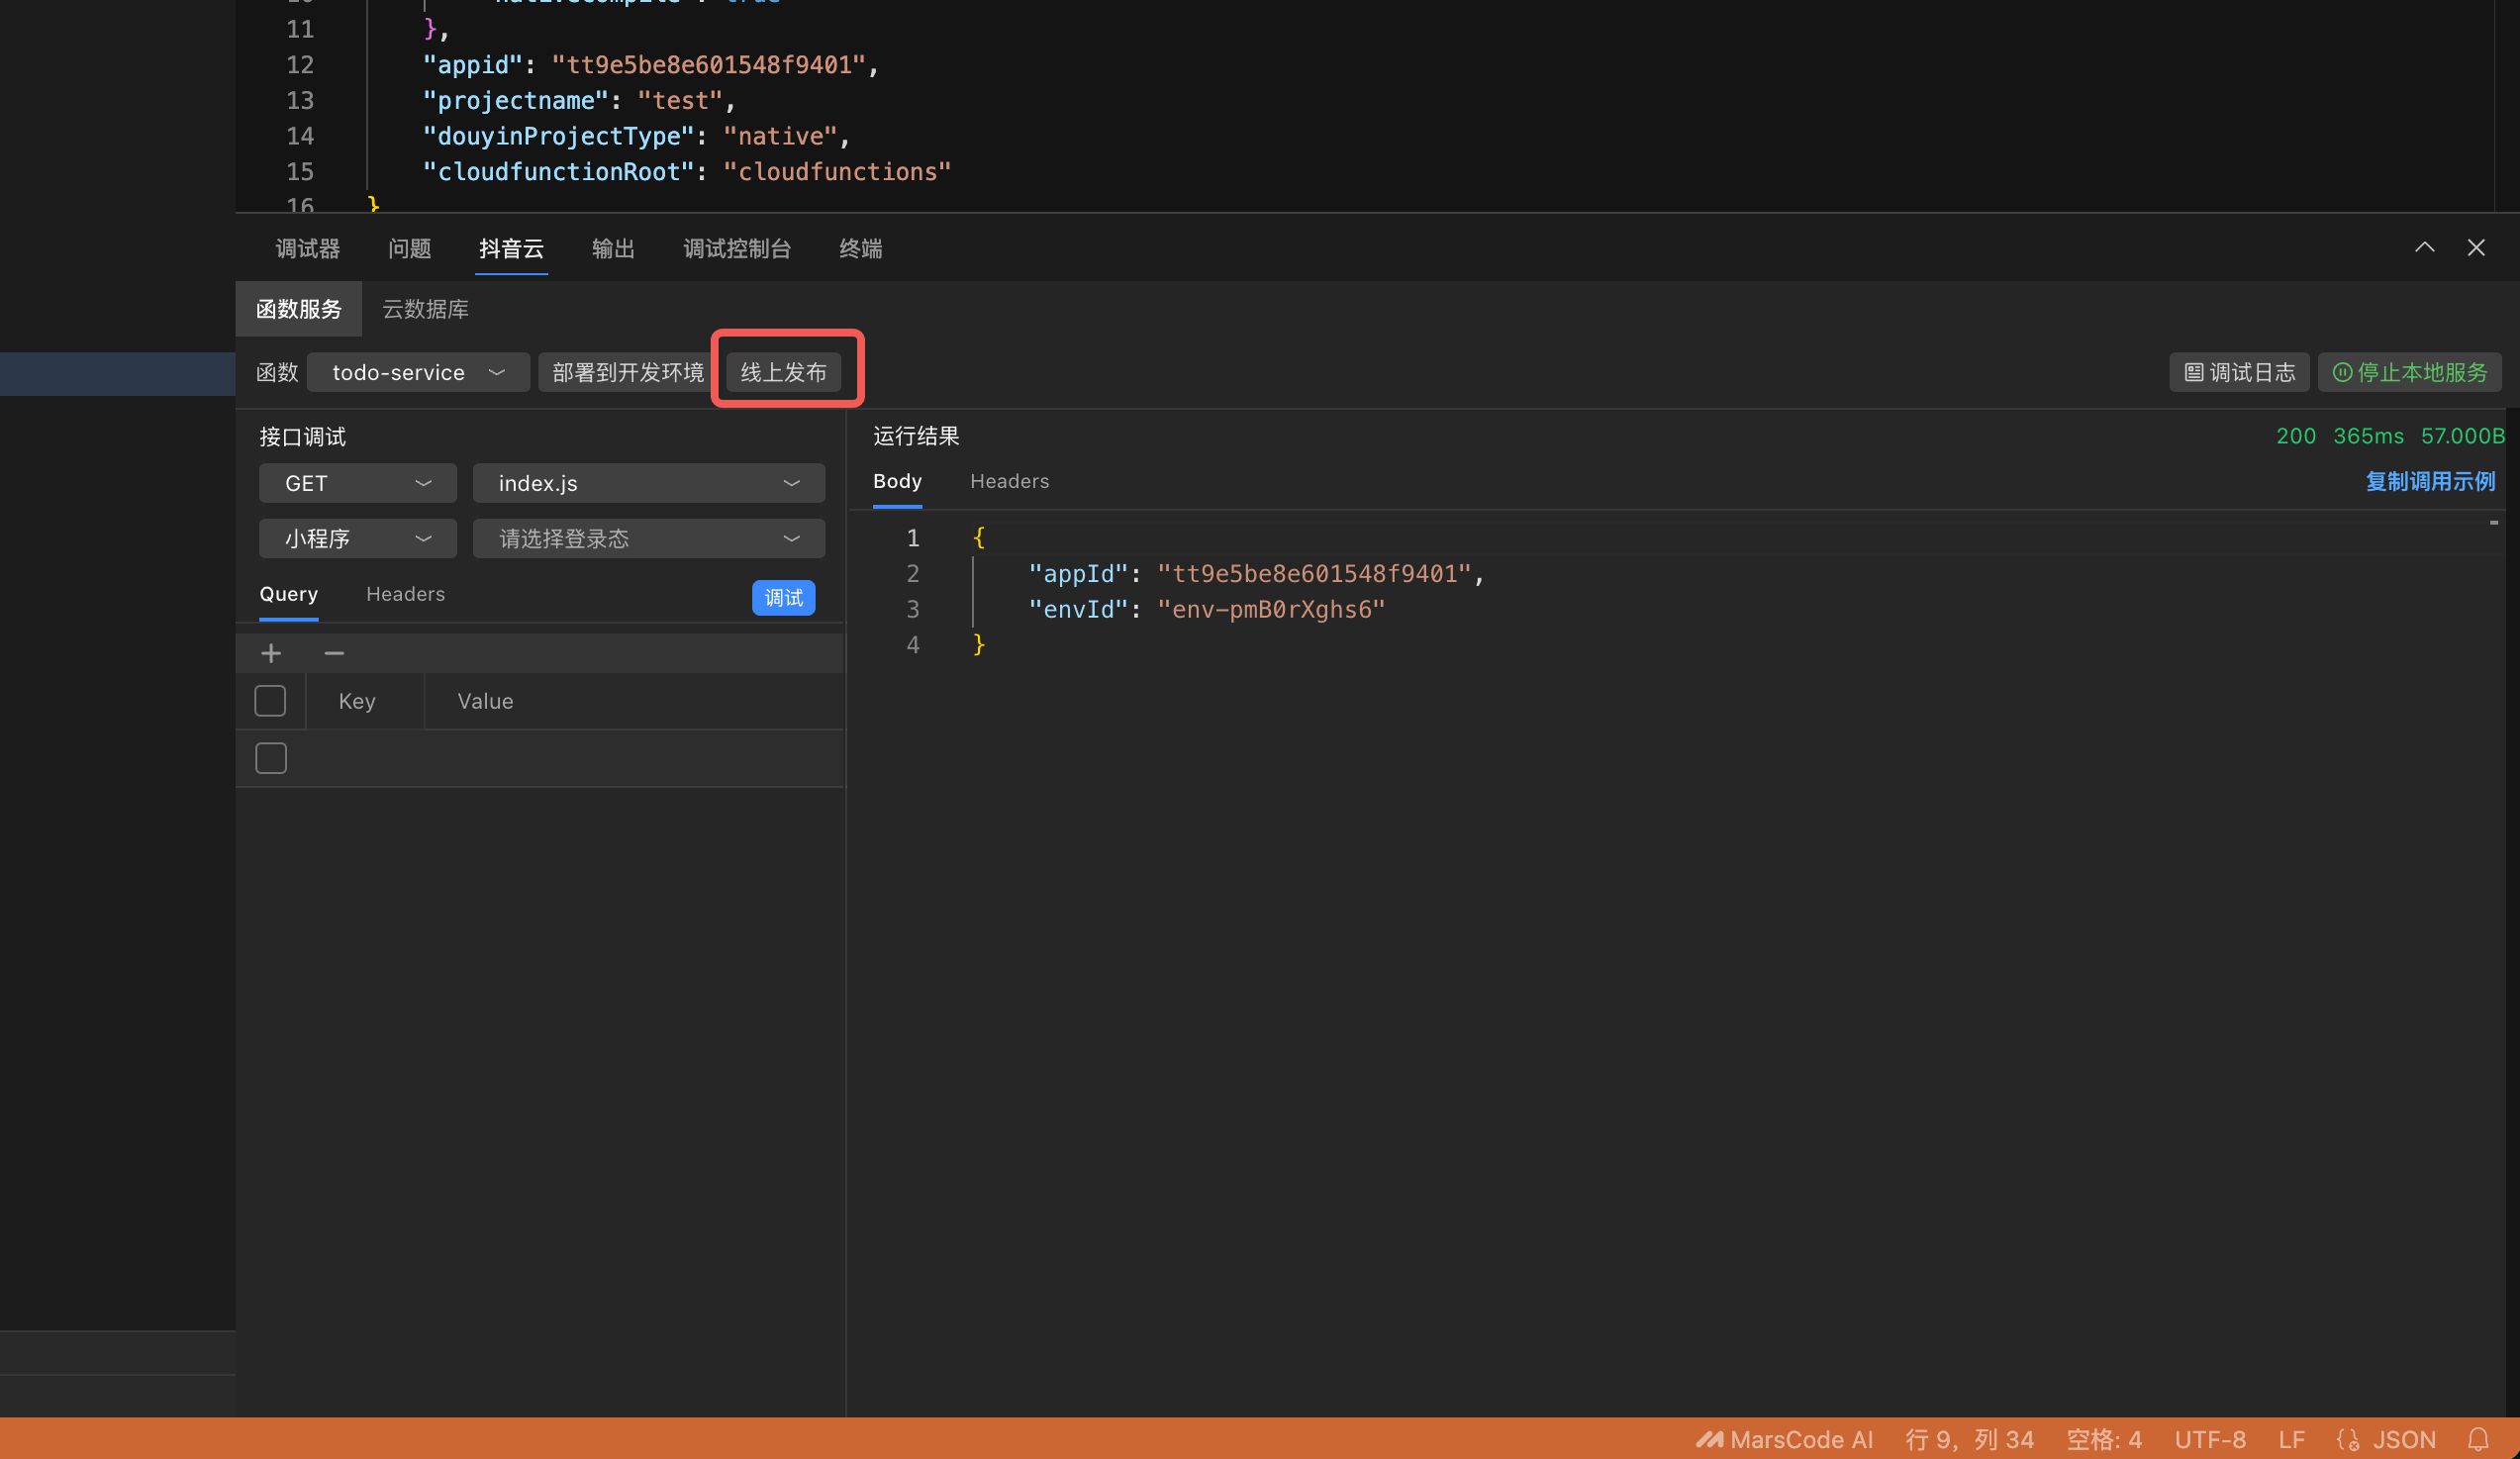
Task: Remove a query parameter with the minus icon
Action: [x=334, y=654]
